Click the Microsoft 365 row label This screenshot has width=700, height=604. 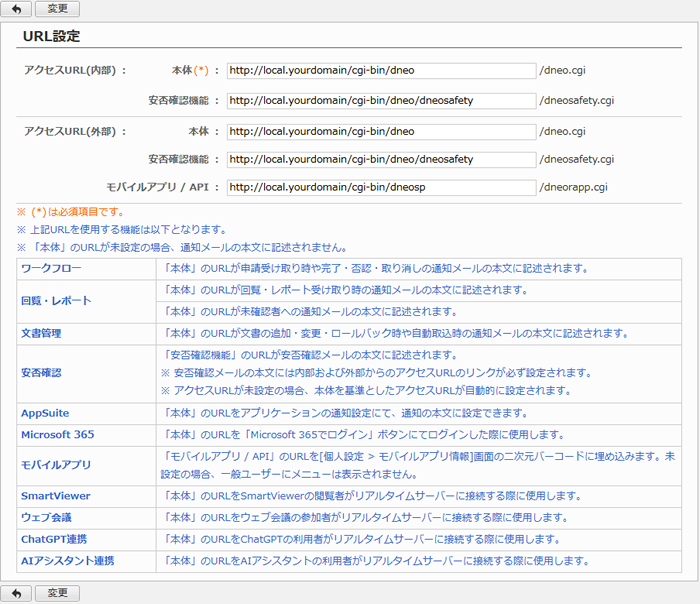(x=57, y=435)
